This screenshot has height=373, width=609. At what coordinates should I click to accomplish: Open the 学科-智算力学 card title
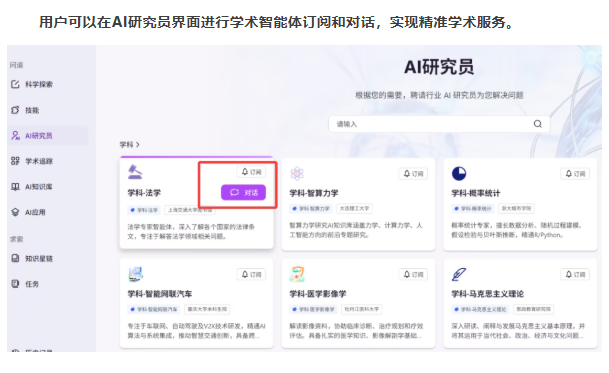[314, 193]
